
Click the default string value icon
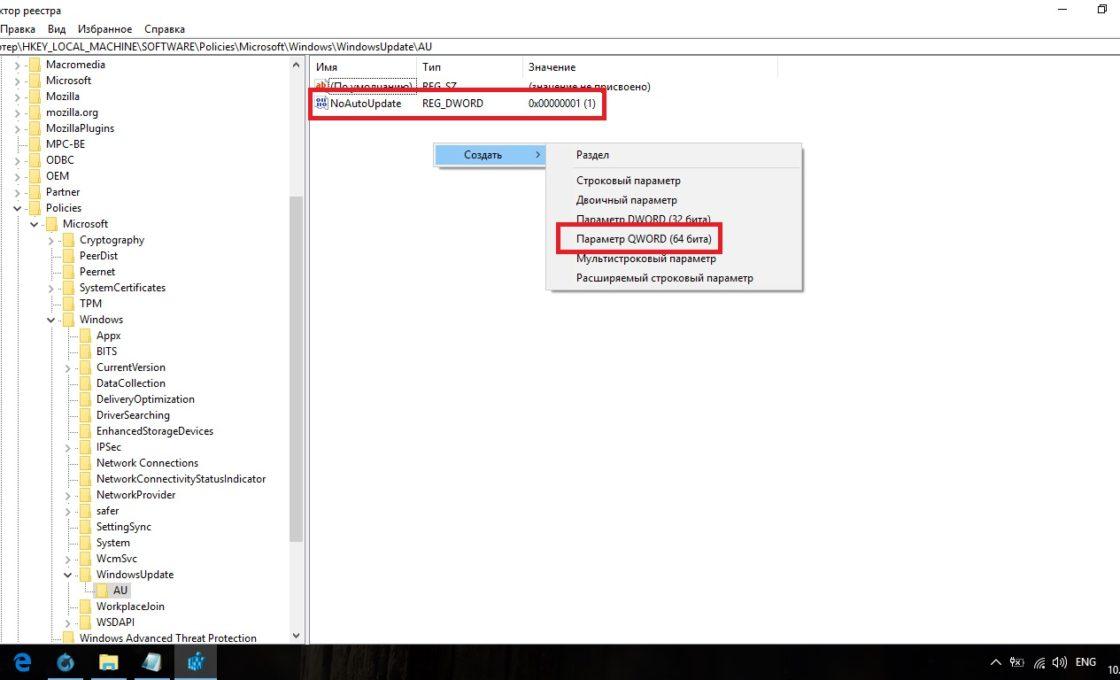[321, 86]
